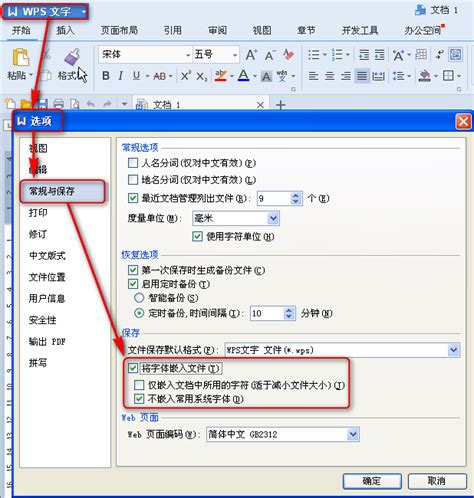This screenshot has height=498, width=474.
Task: Apply numbered list
Action: tap(337, 55)
